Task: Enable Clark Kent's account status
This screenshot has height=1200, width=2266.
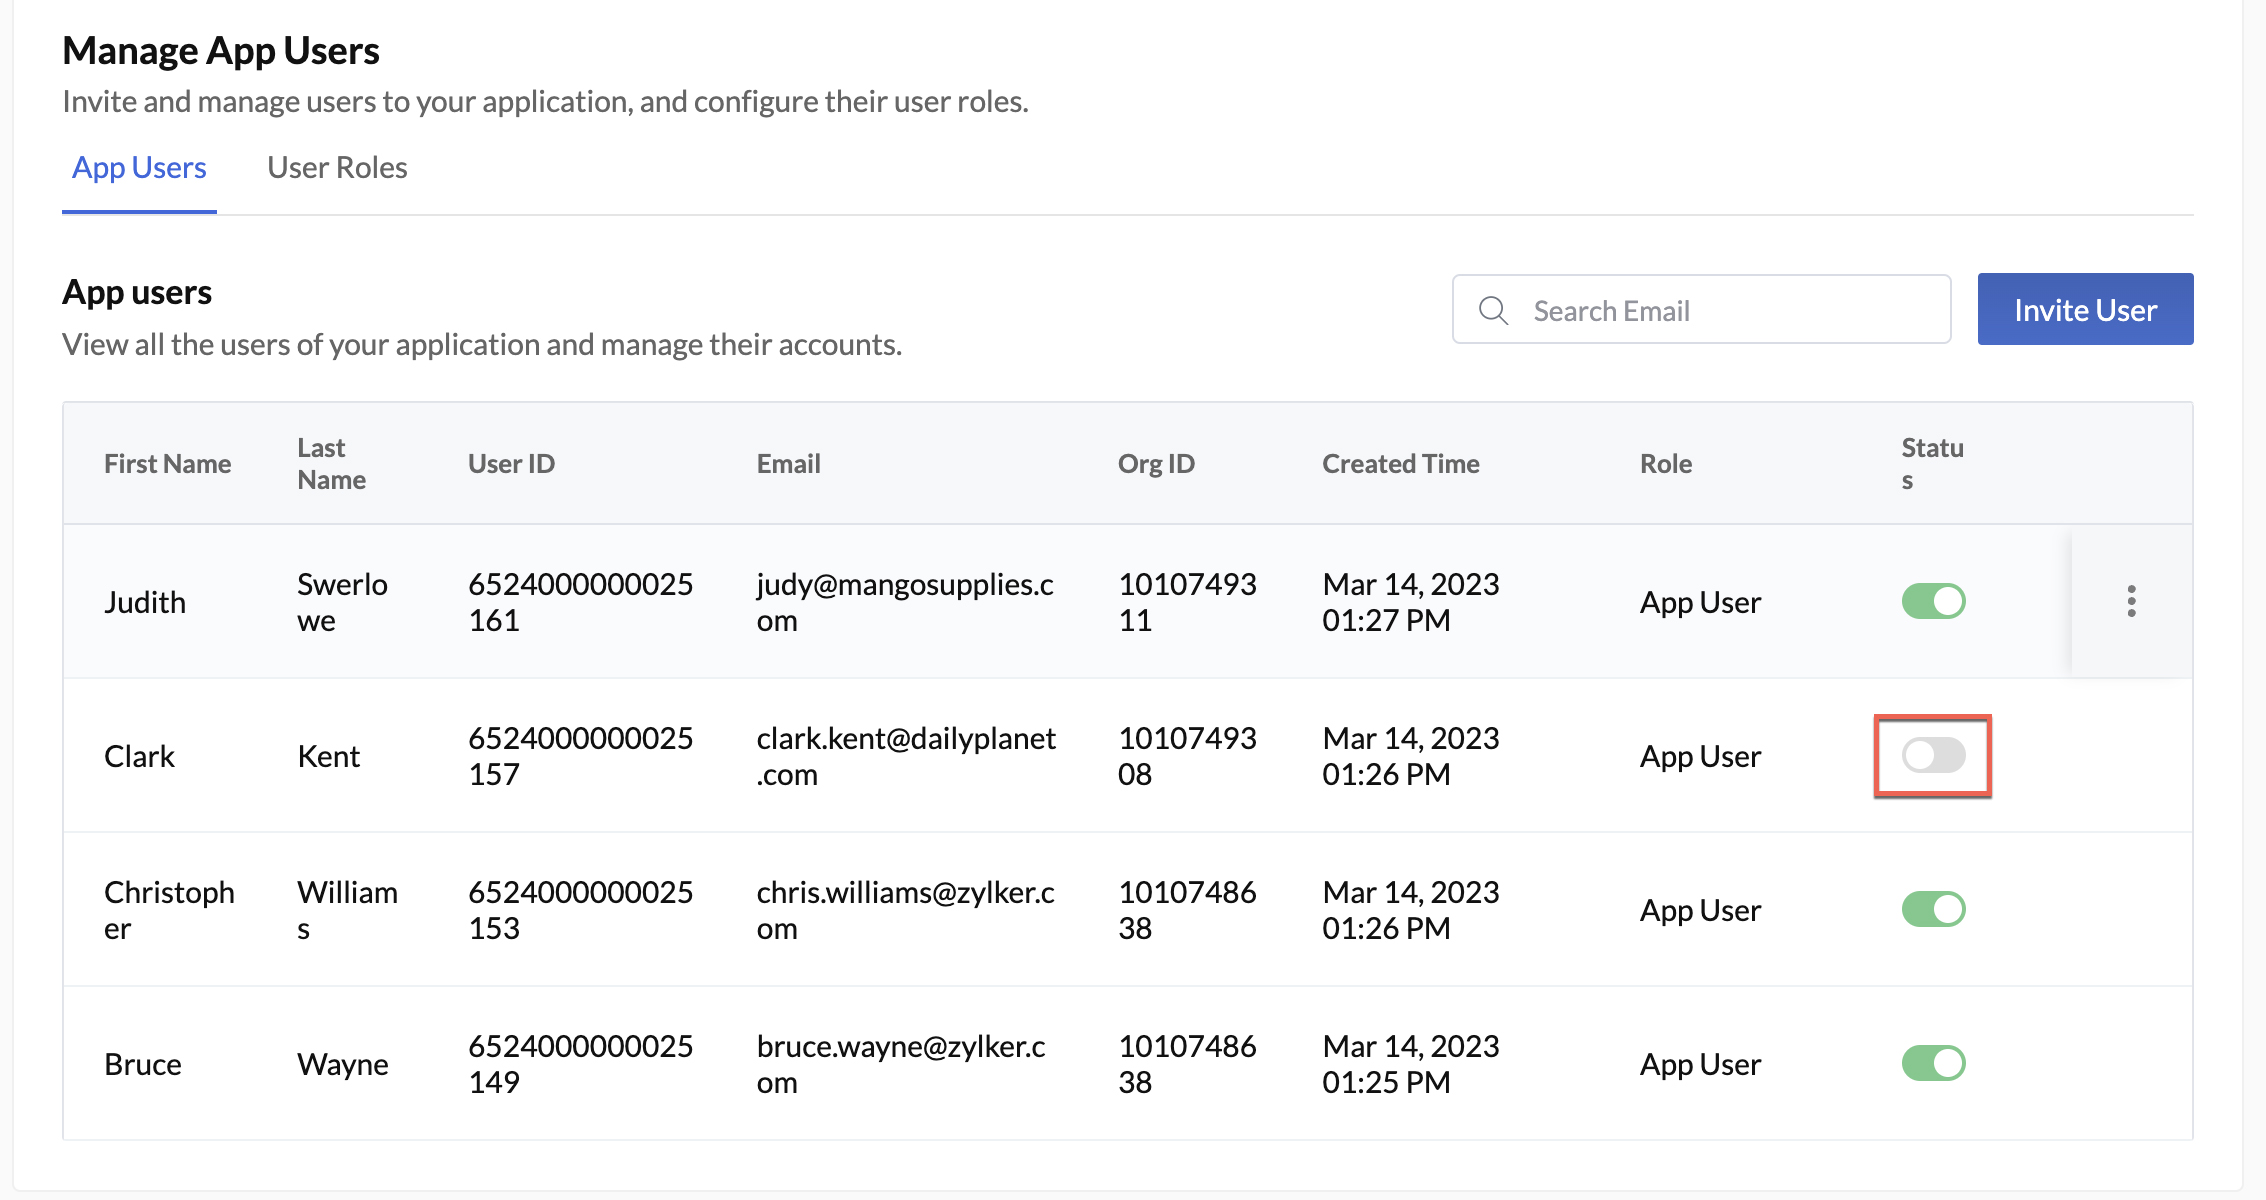Action: (1932, 757)
